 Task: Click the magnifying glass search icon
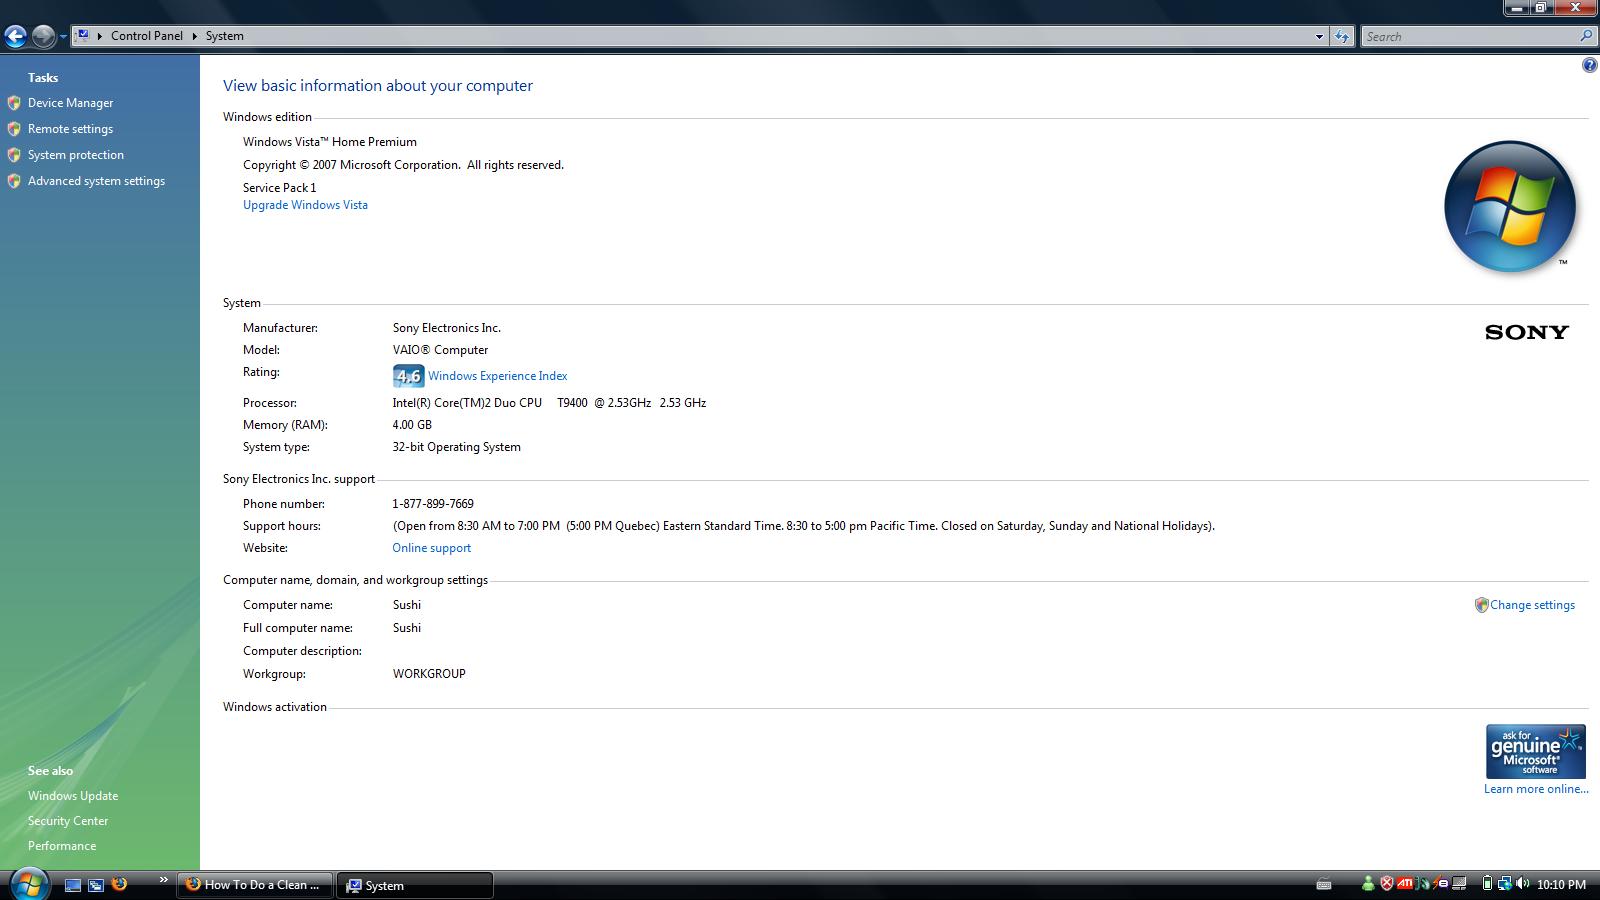pos(1586,36)
